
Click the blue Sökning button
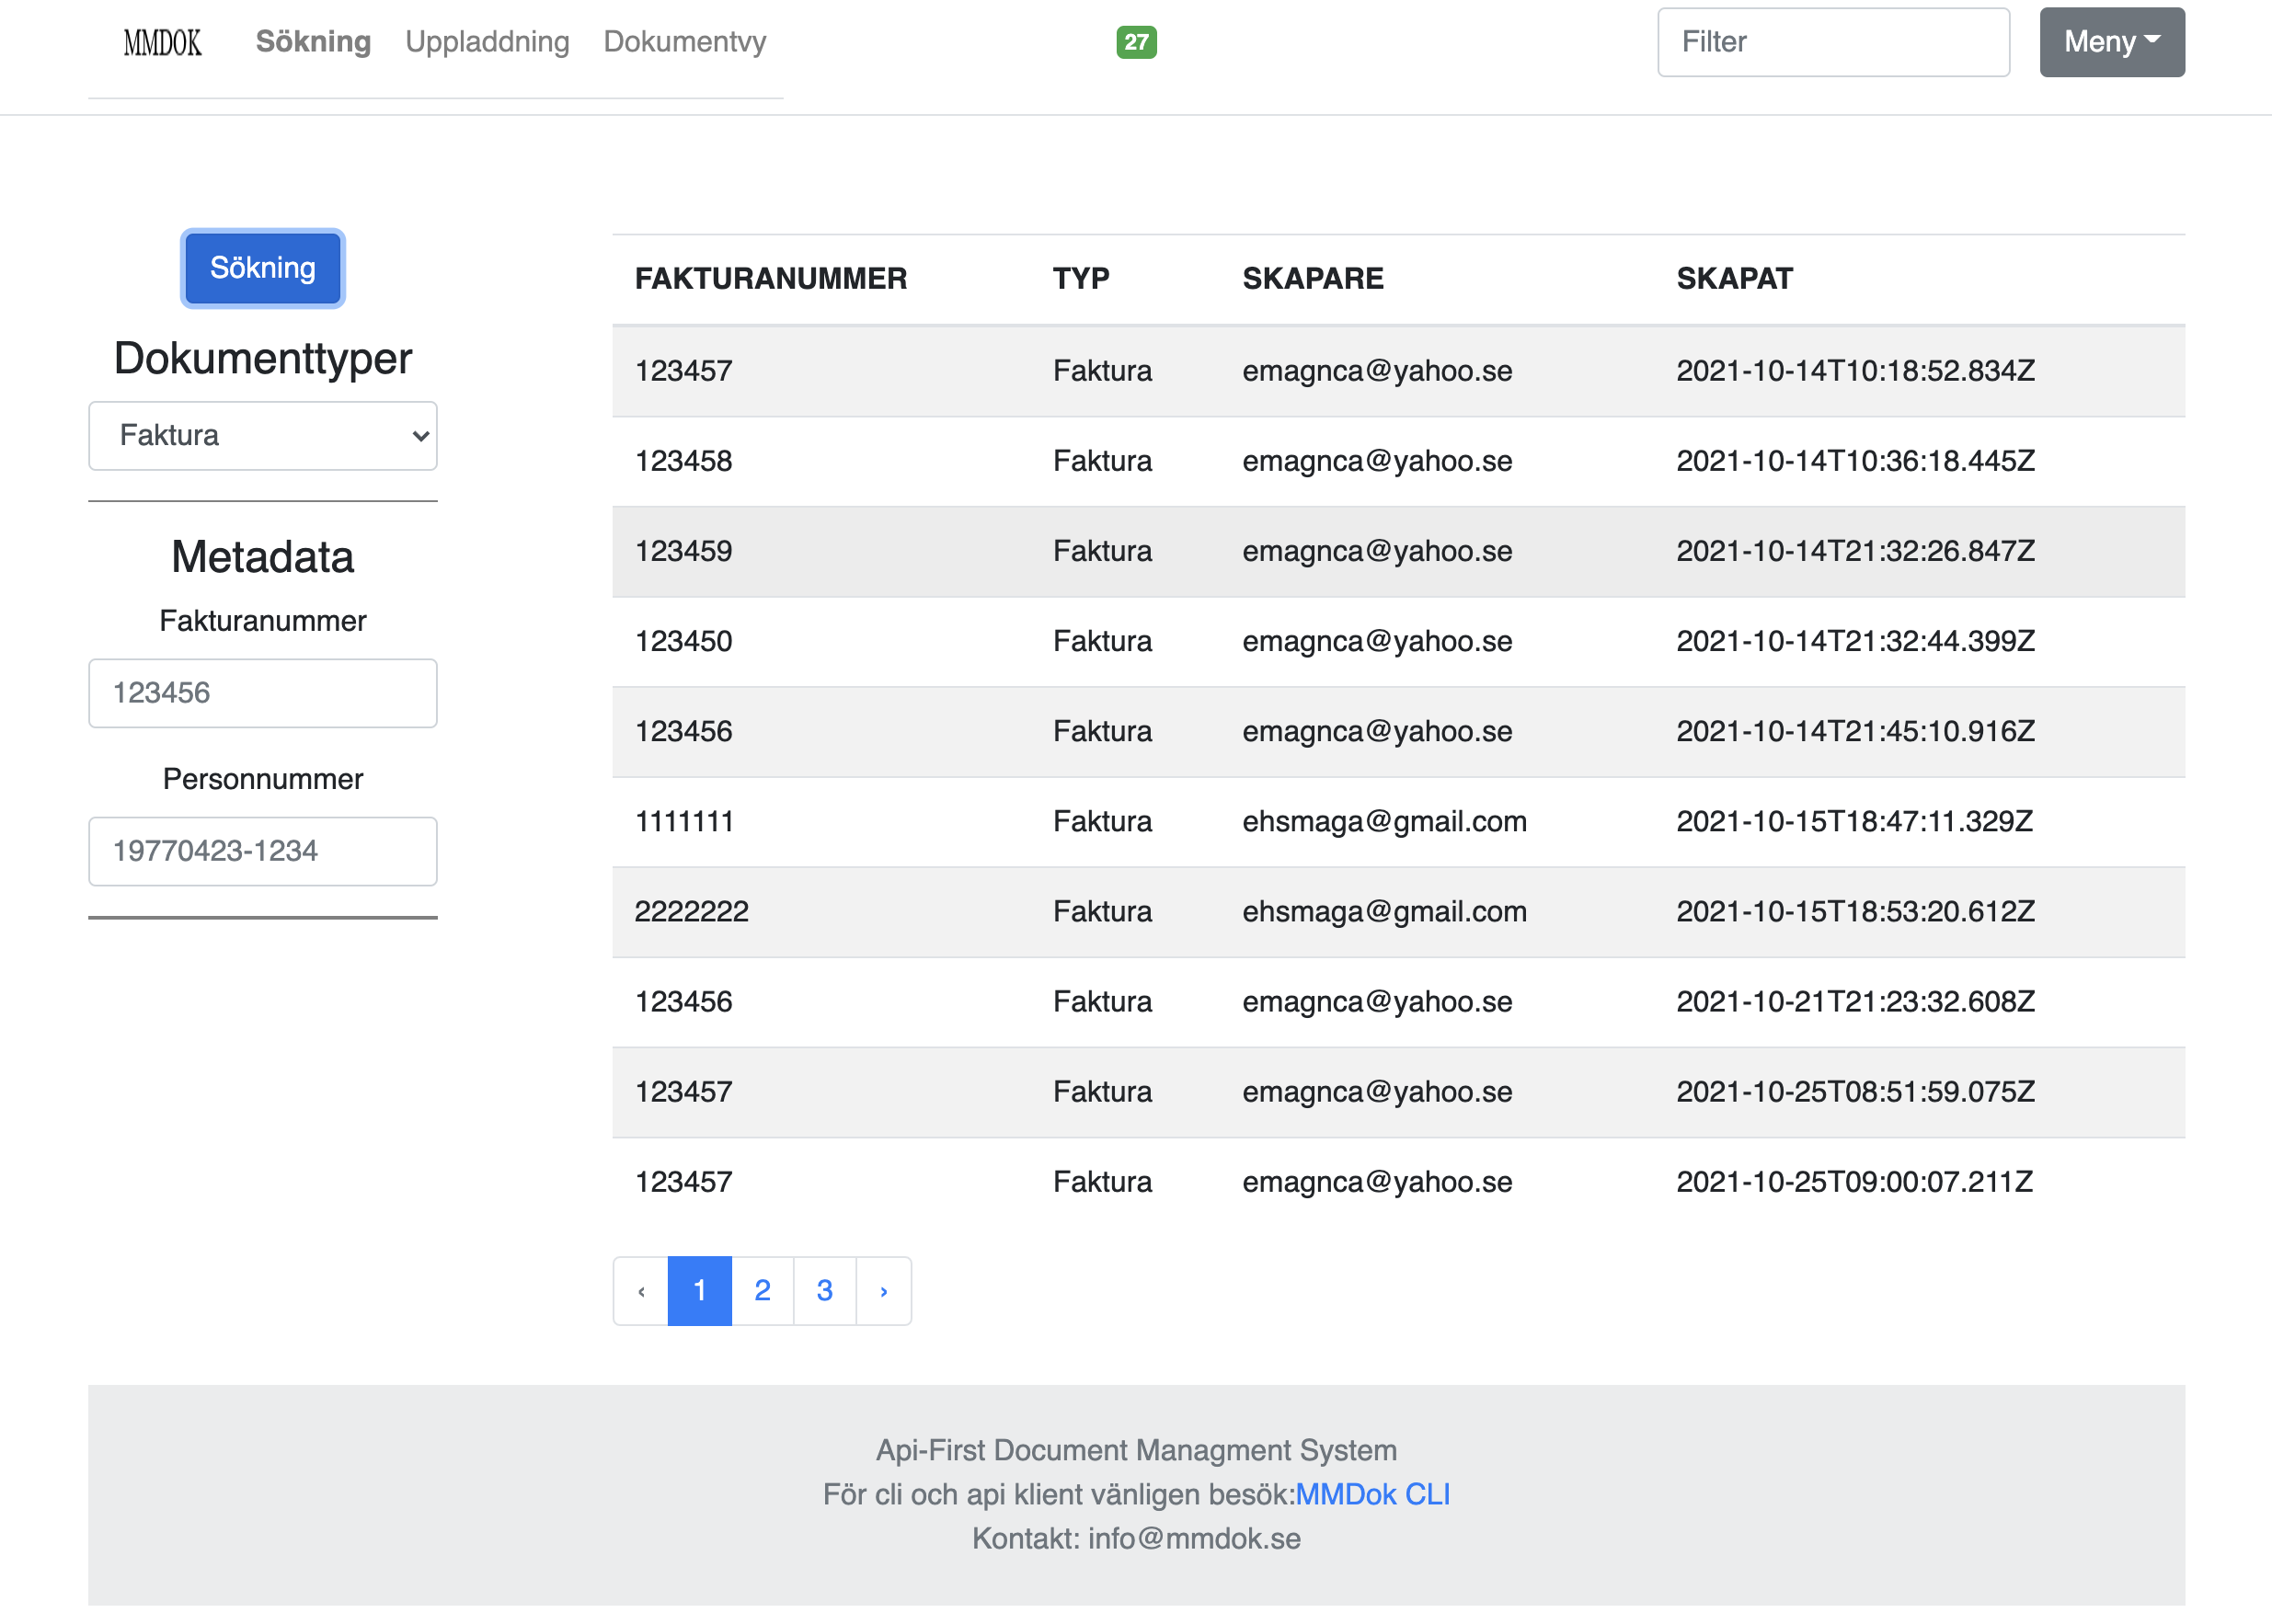pyautogui.click(x=263, y=268)
